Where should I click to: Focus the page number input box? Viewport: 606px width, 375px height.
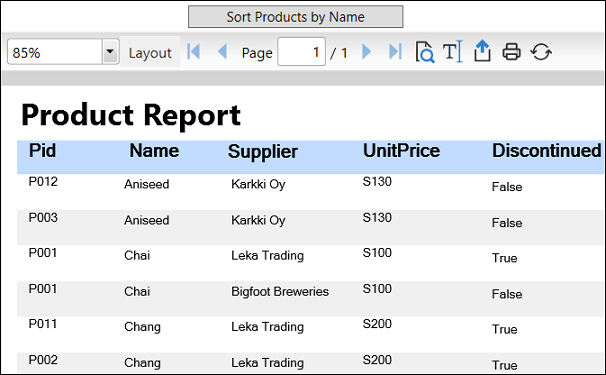[x=301, y=51]
